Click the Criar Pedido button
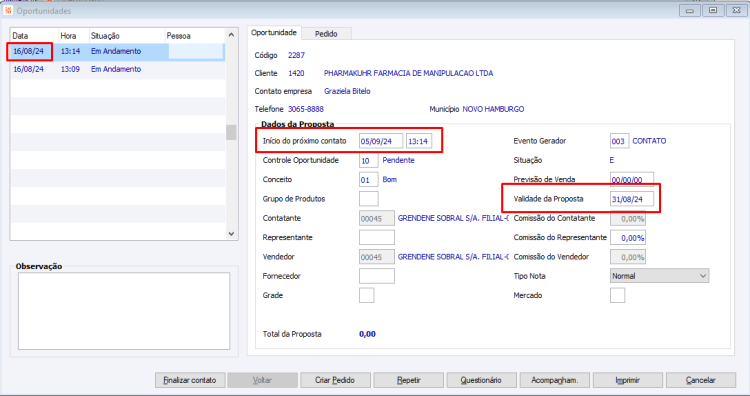 335,380
